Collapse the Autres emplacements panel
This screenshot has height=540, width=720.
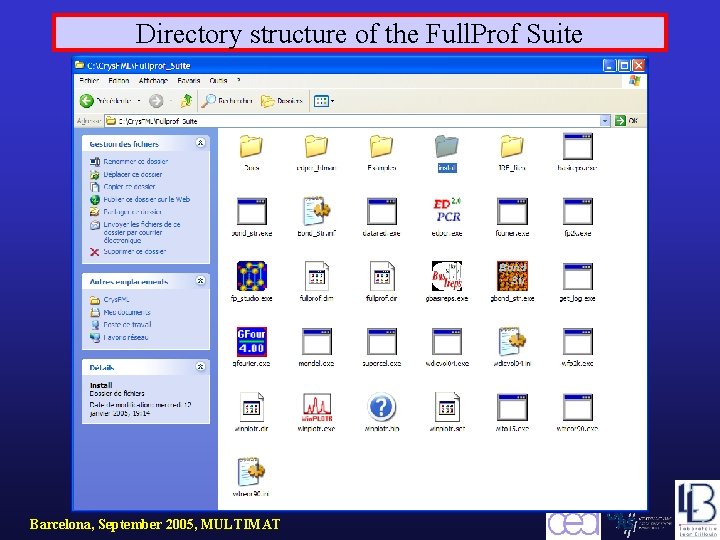pos(200,281)
